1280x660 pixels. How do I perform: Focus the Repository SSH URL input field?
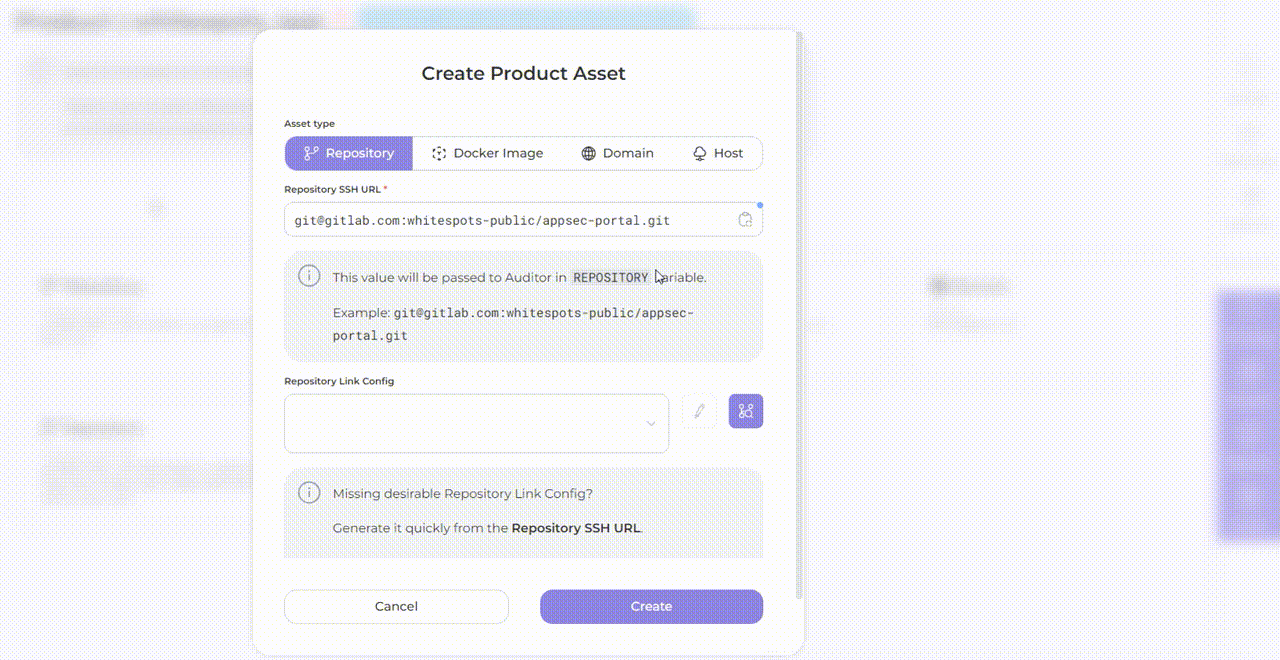coord(510,220)
